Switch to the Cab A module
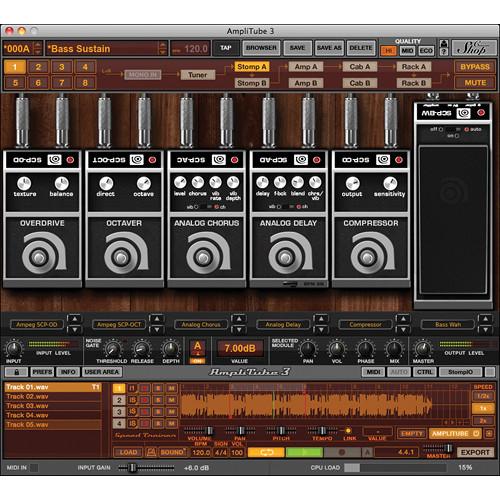Screen dimensions: 500x500 [x=360, y=67]
